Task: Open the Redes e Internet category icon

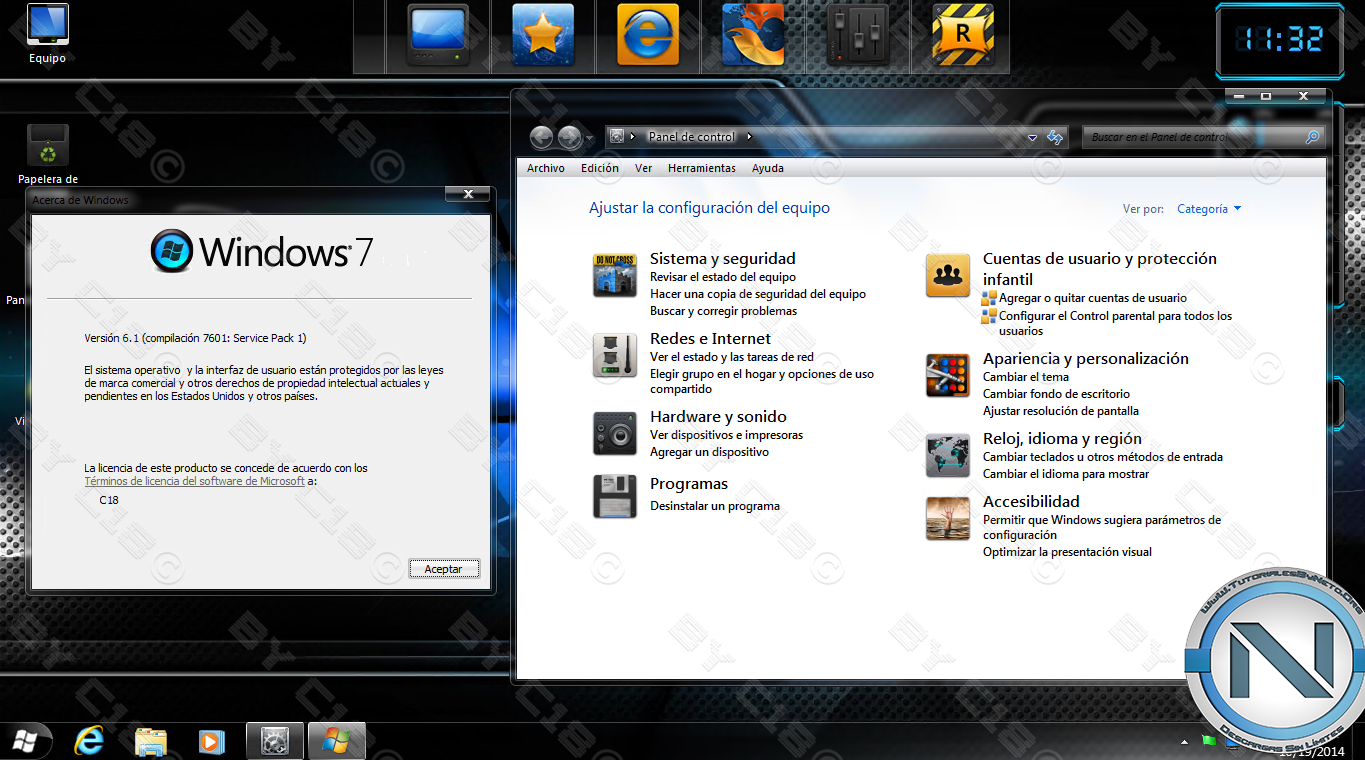Action: (x=615, y=355)
